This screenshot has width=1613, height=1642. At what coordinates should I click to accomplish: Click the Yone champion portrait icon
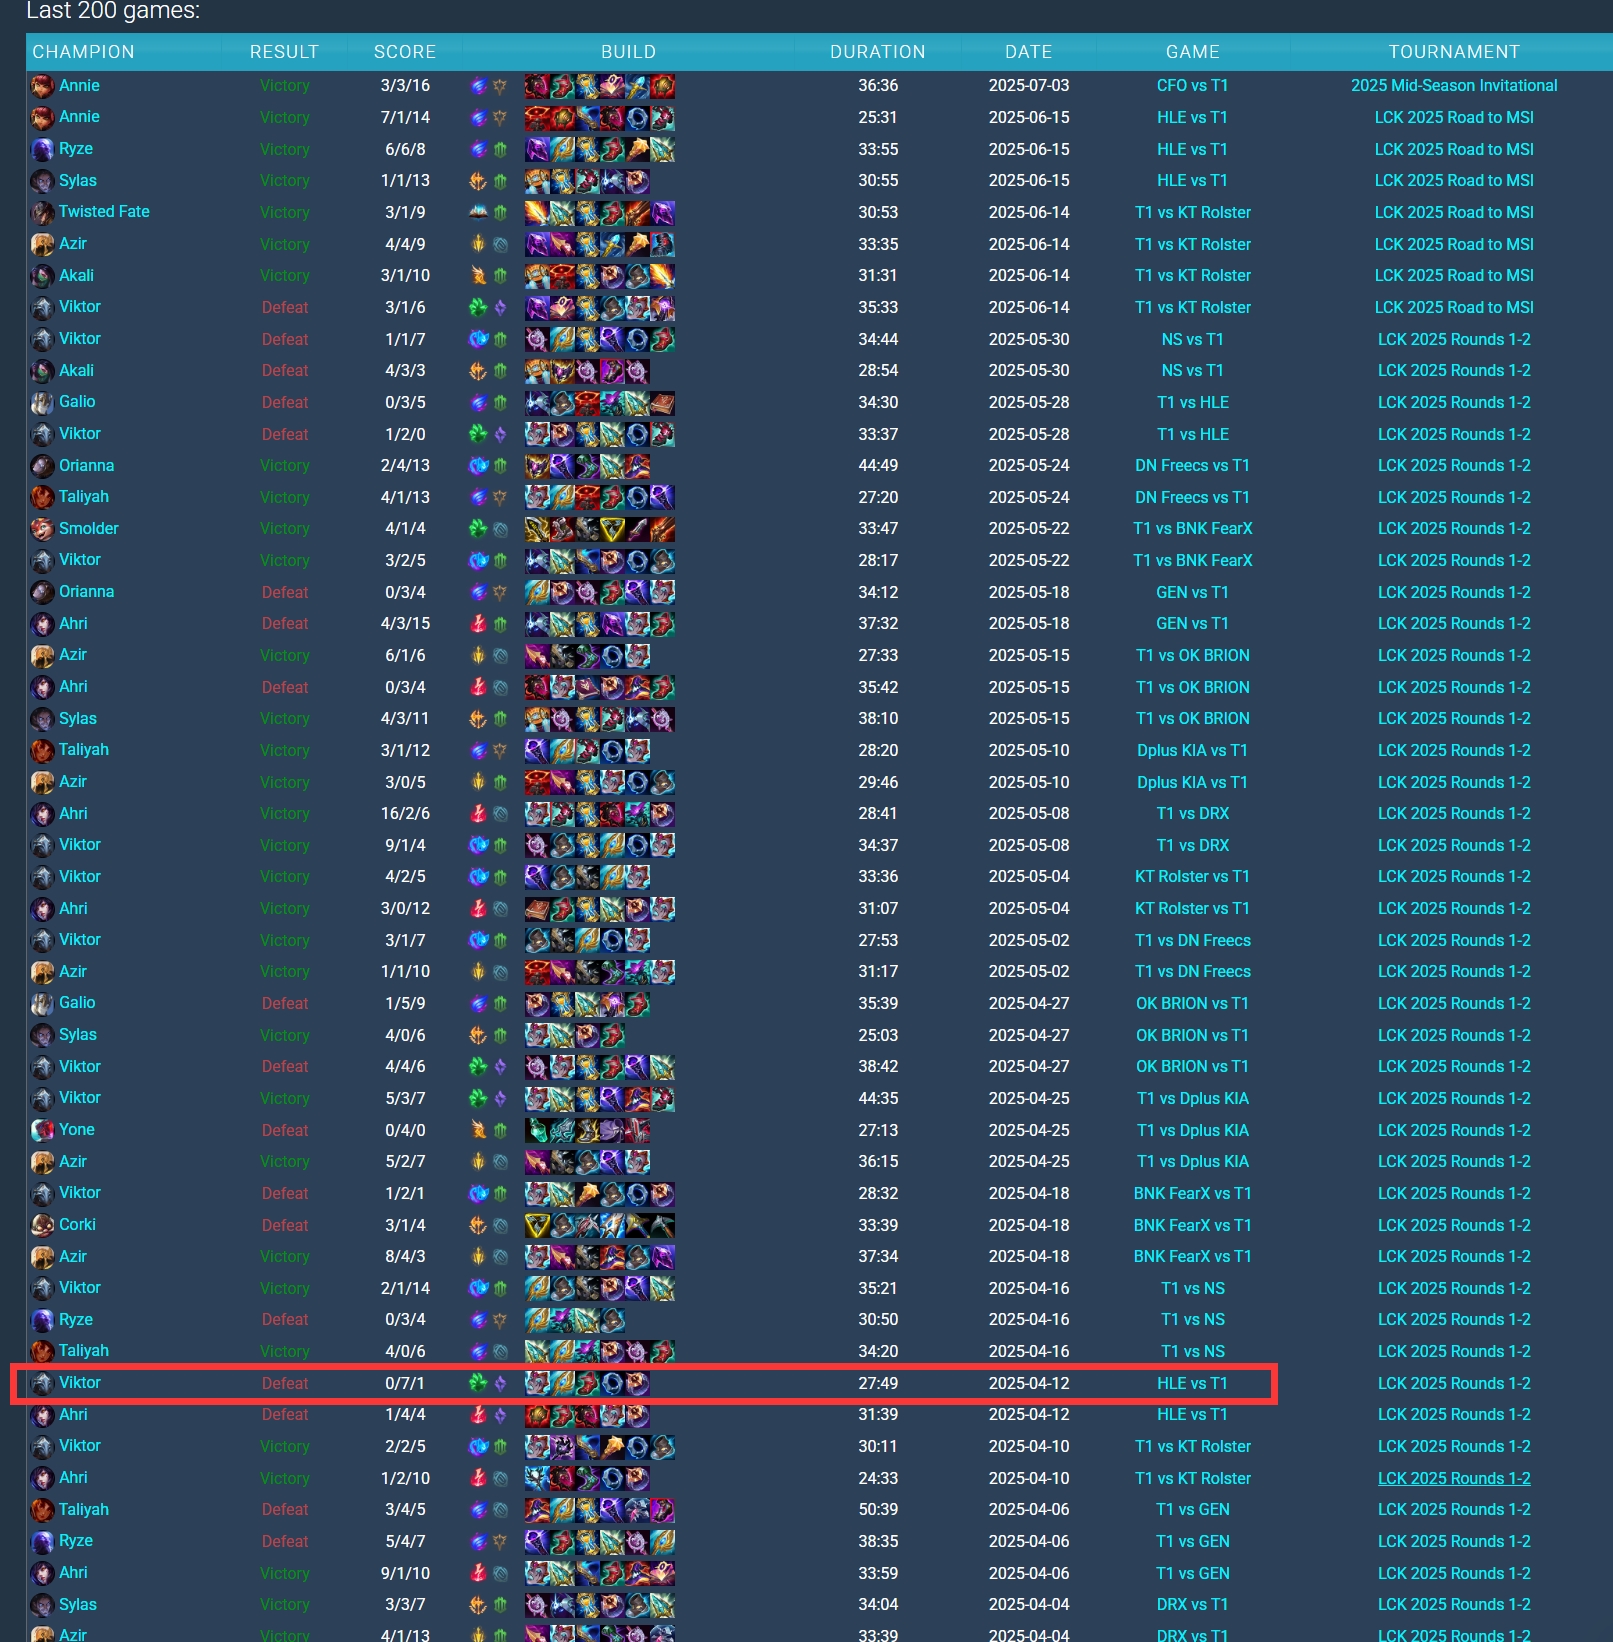pyautogui.click(x=42, y=1130)
